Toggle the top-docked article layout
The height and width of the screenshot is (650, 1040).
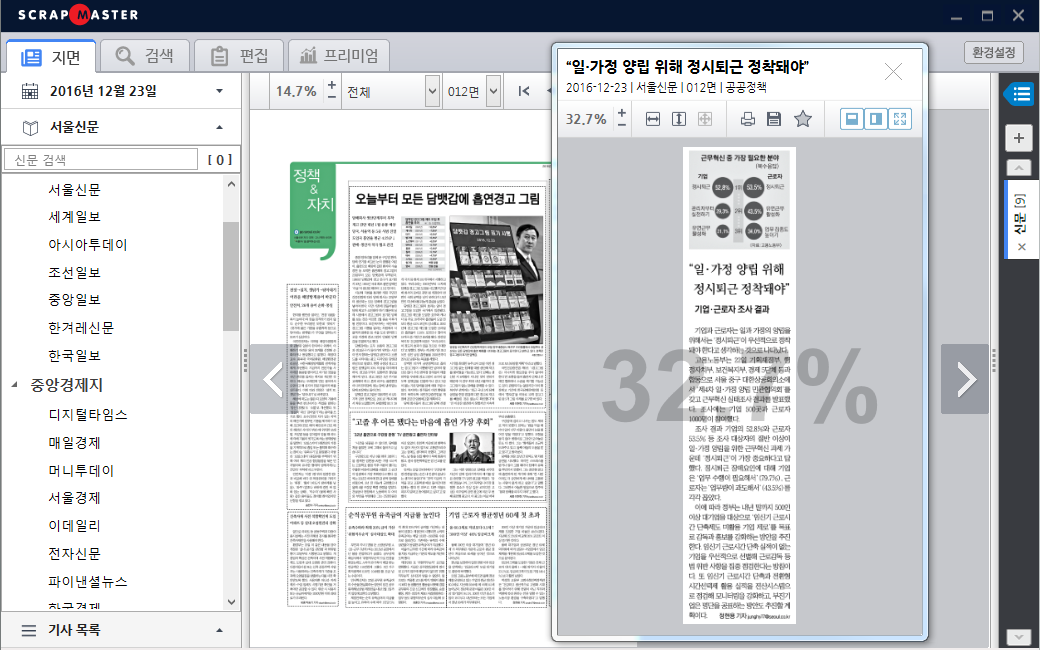pos(851,119)
